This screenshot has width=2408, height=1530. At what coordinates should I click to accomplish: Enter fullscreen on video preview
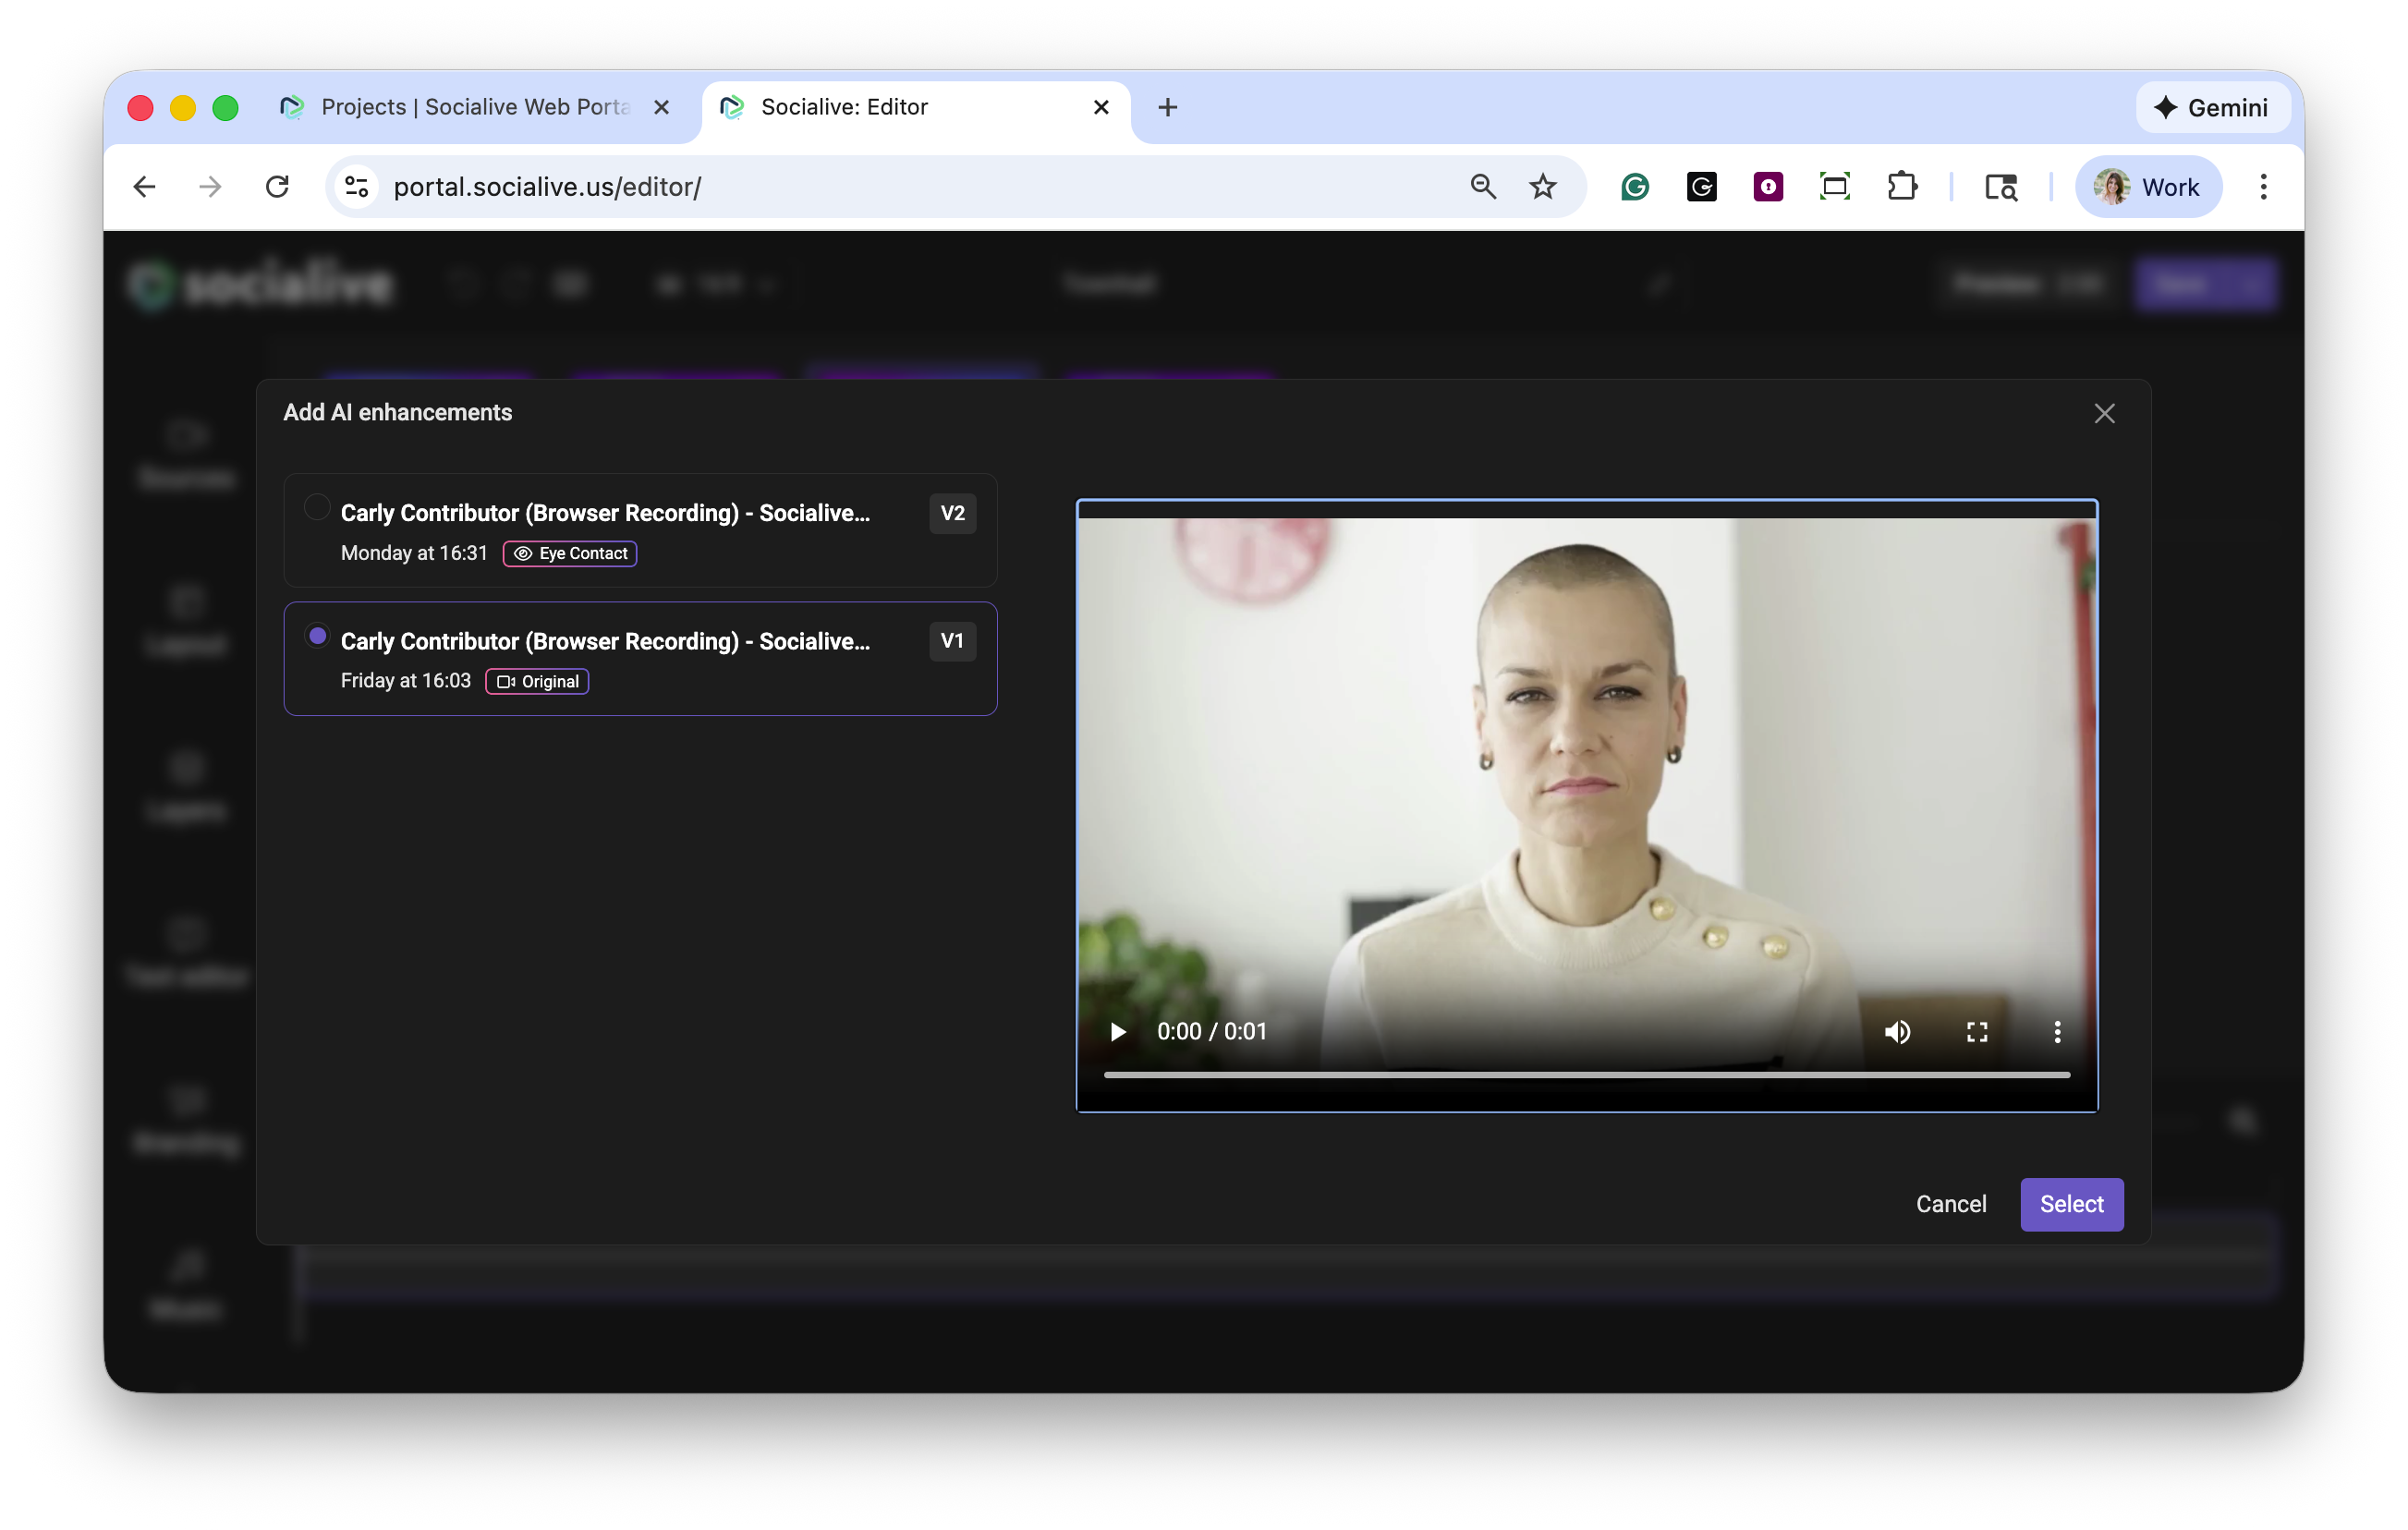1976,1031
